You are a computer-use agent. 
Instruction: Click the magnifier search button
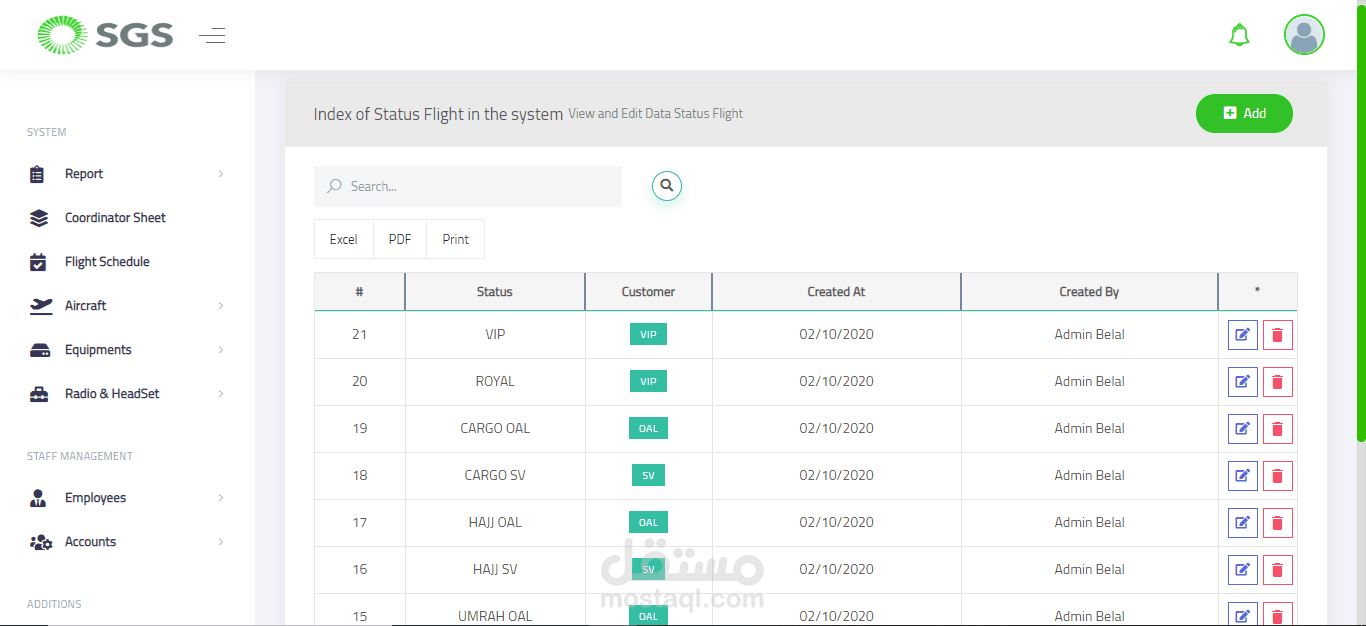[x=667, y=186]
